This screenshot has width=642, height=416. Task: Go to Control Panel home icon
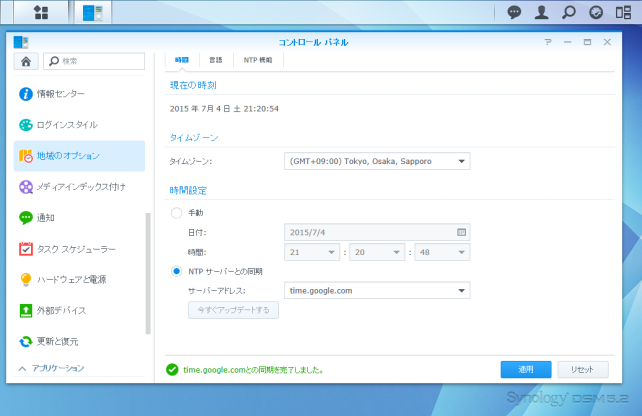(x=26, y=61)
